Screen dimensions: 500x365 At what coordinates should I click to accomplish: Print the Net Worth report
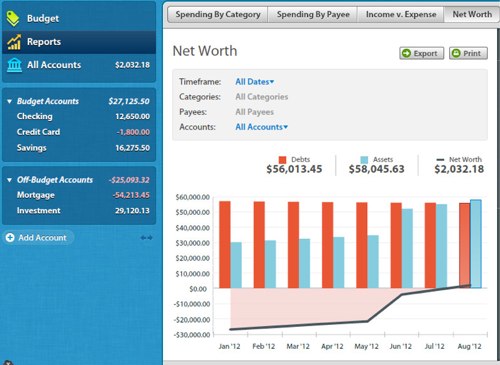(x=468, y=53)
